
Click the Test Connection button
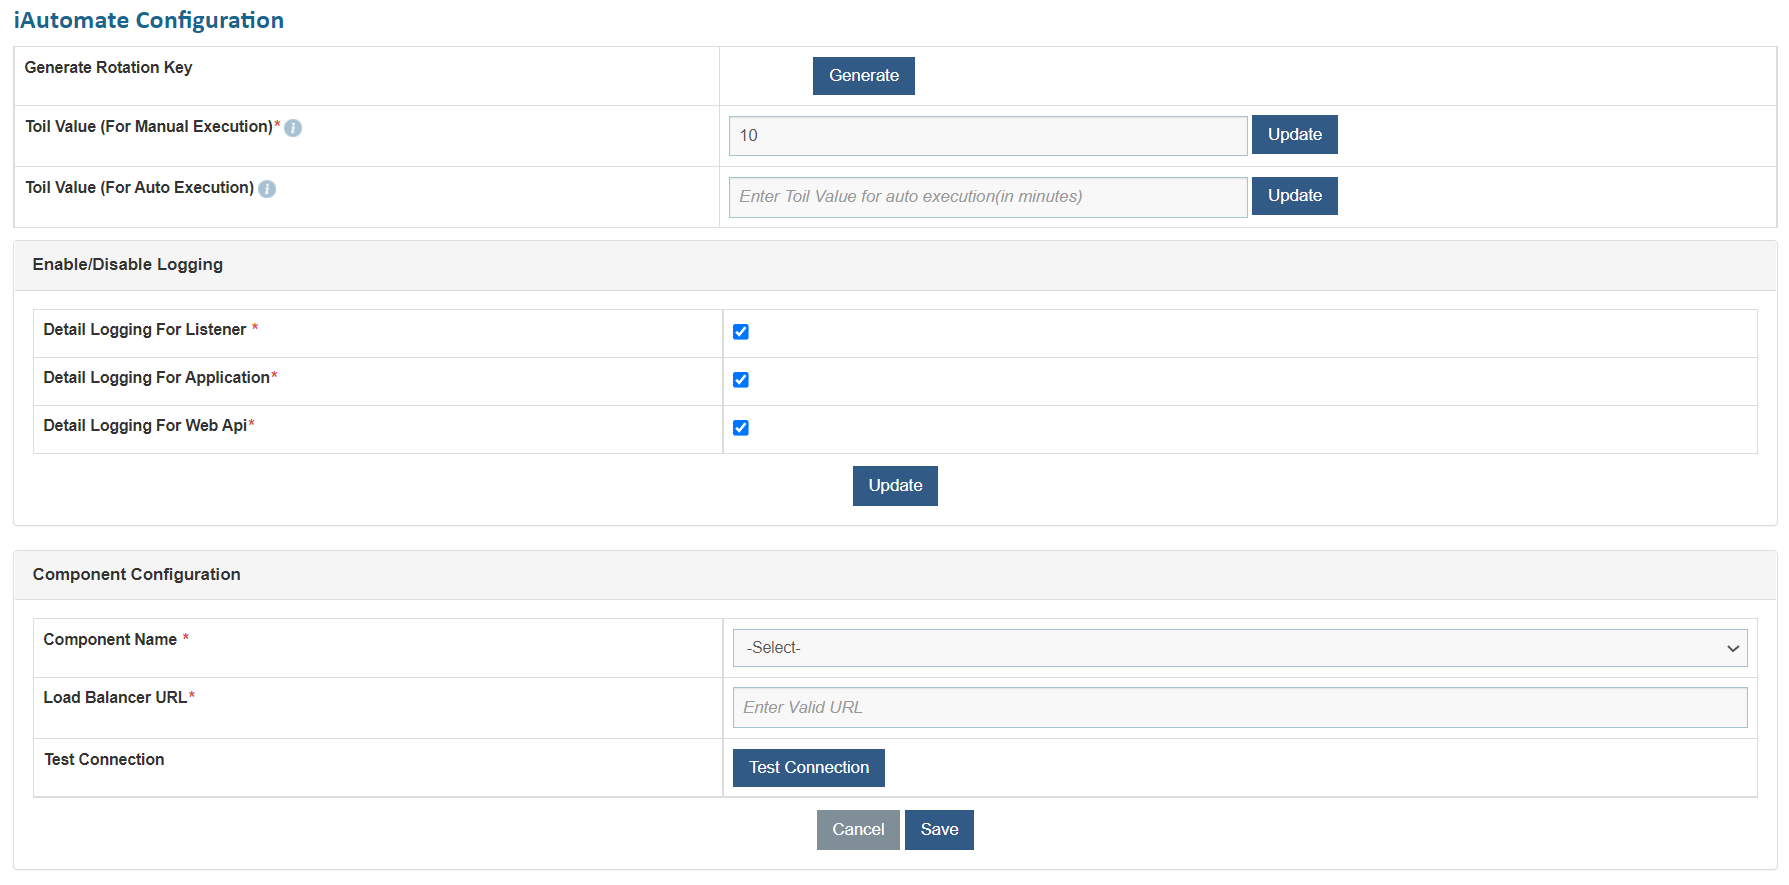click(809, 768)
